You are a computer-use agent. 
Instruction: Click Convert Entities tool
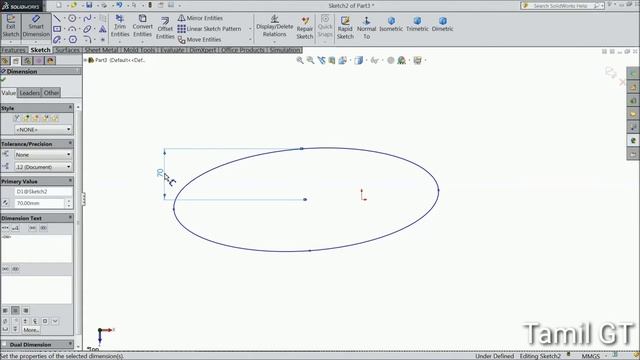coord(142,26)
